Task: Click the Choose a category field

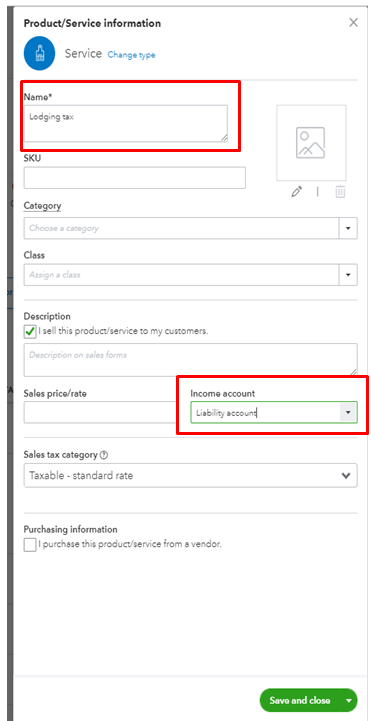Action: (x=182, y=228)
